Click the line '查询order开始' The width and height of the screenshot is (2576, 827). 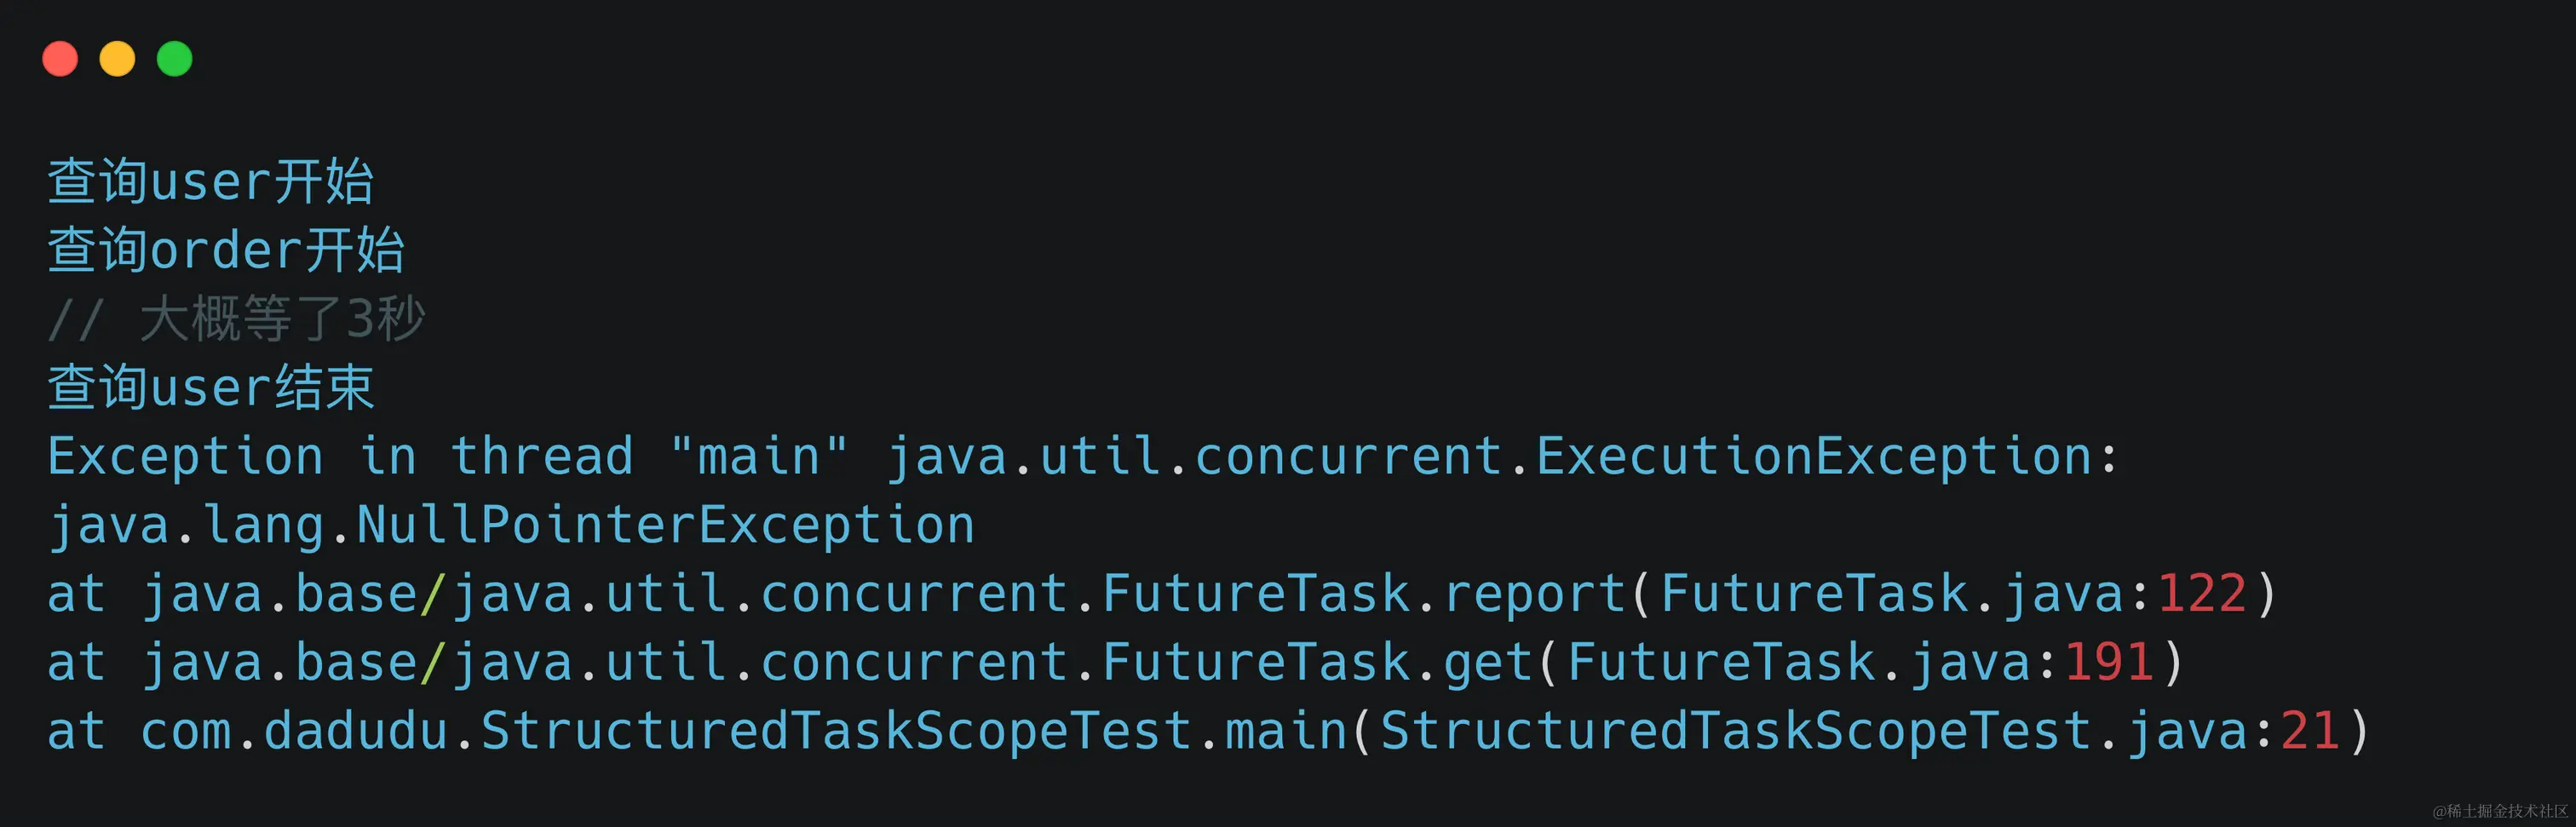tap(226, 250)
